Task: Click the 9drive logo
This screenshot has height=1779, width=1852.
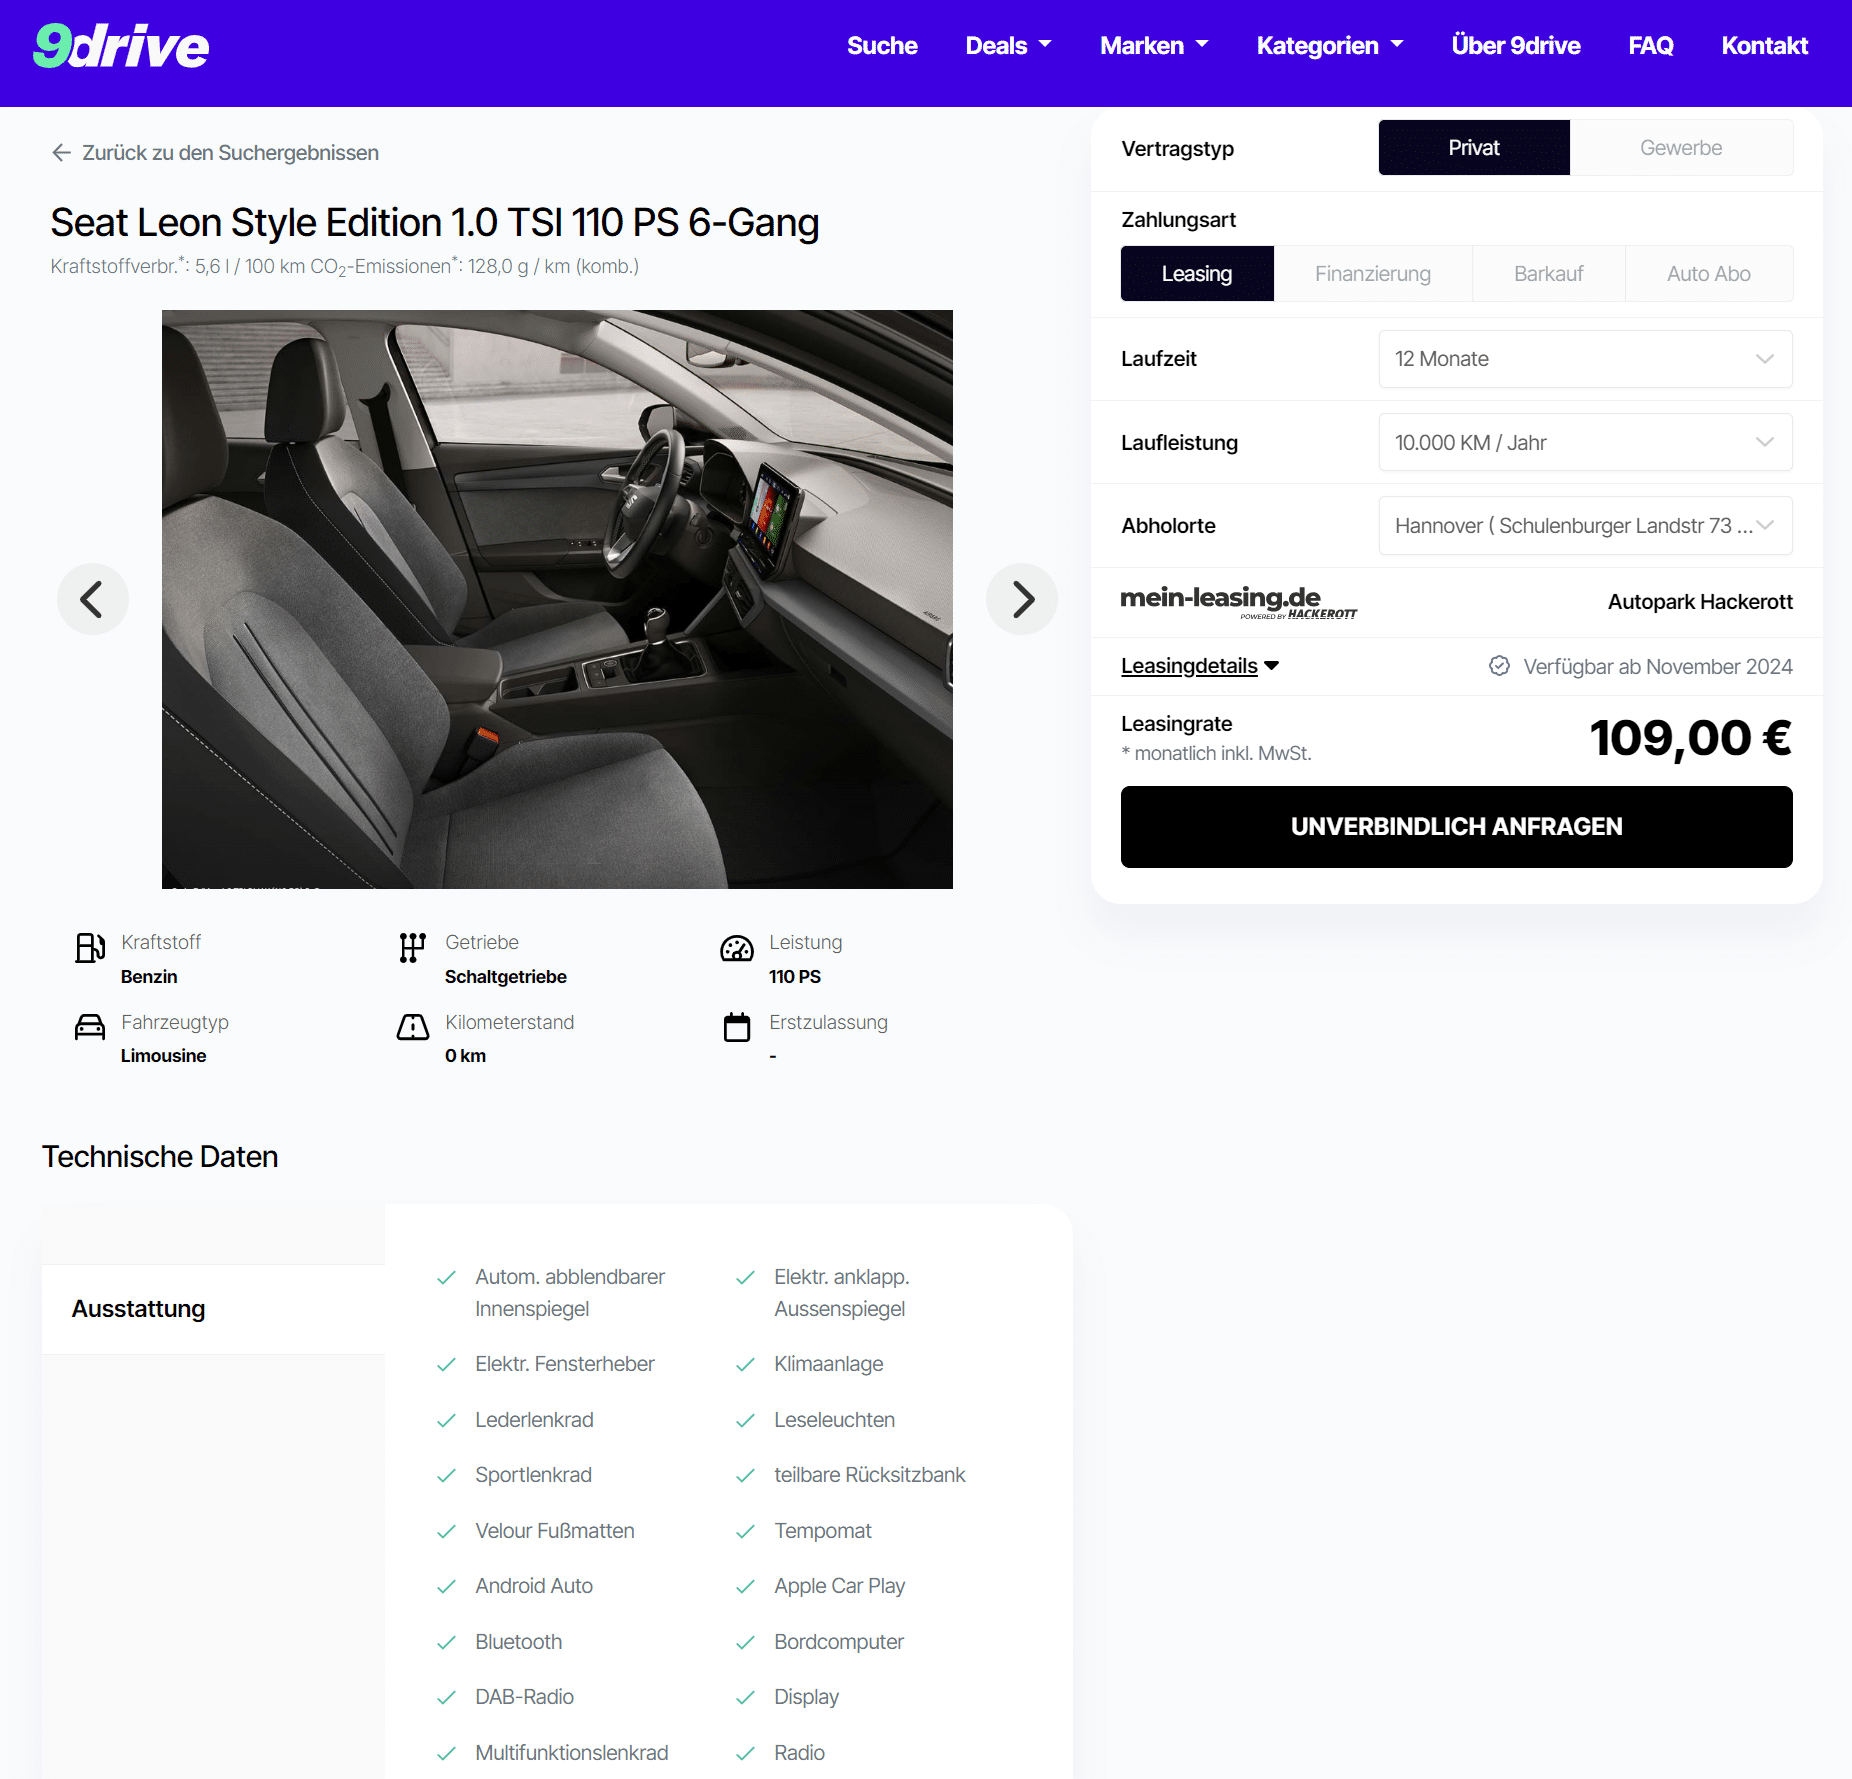Action: (x=121, y=46)
